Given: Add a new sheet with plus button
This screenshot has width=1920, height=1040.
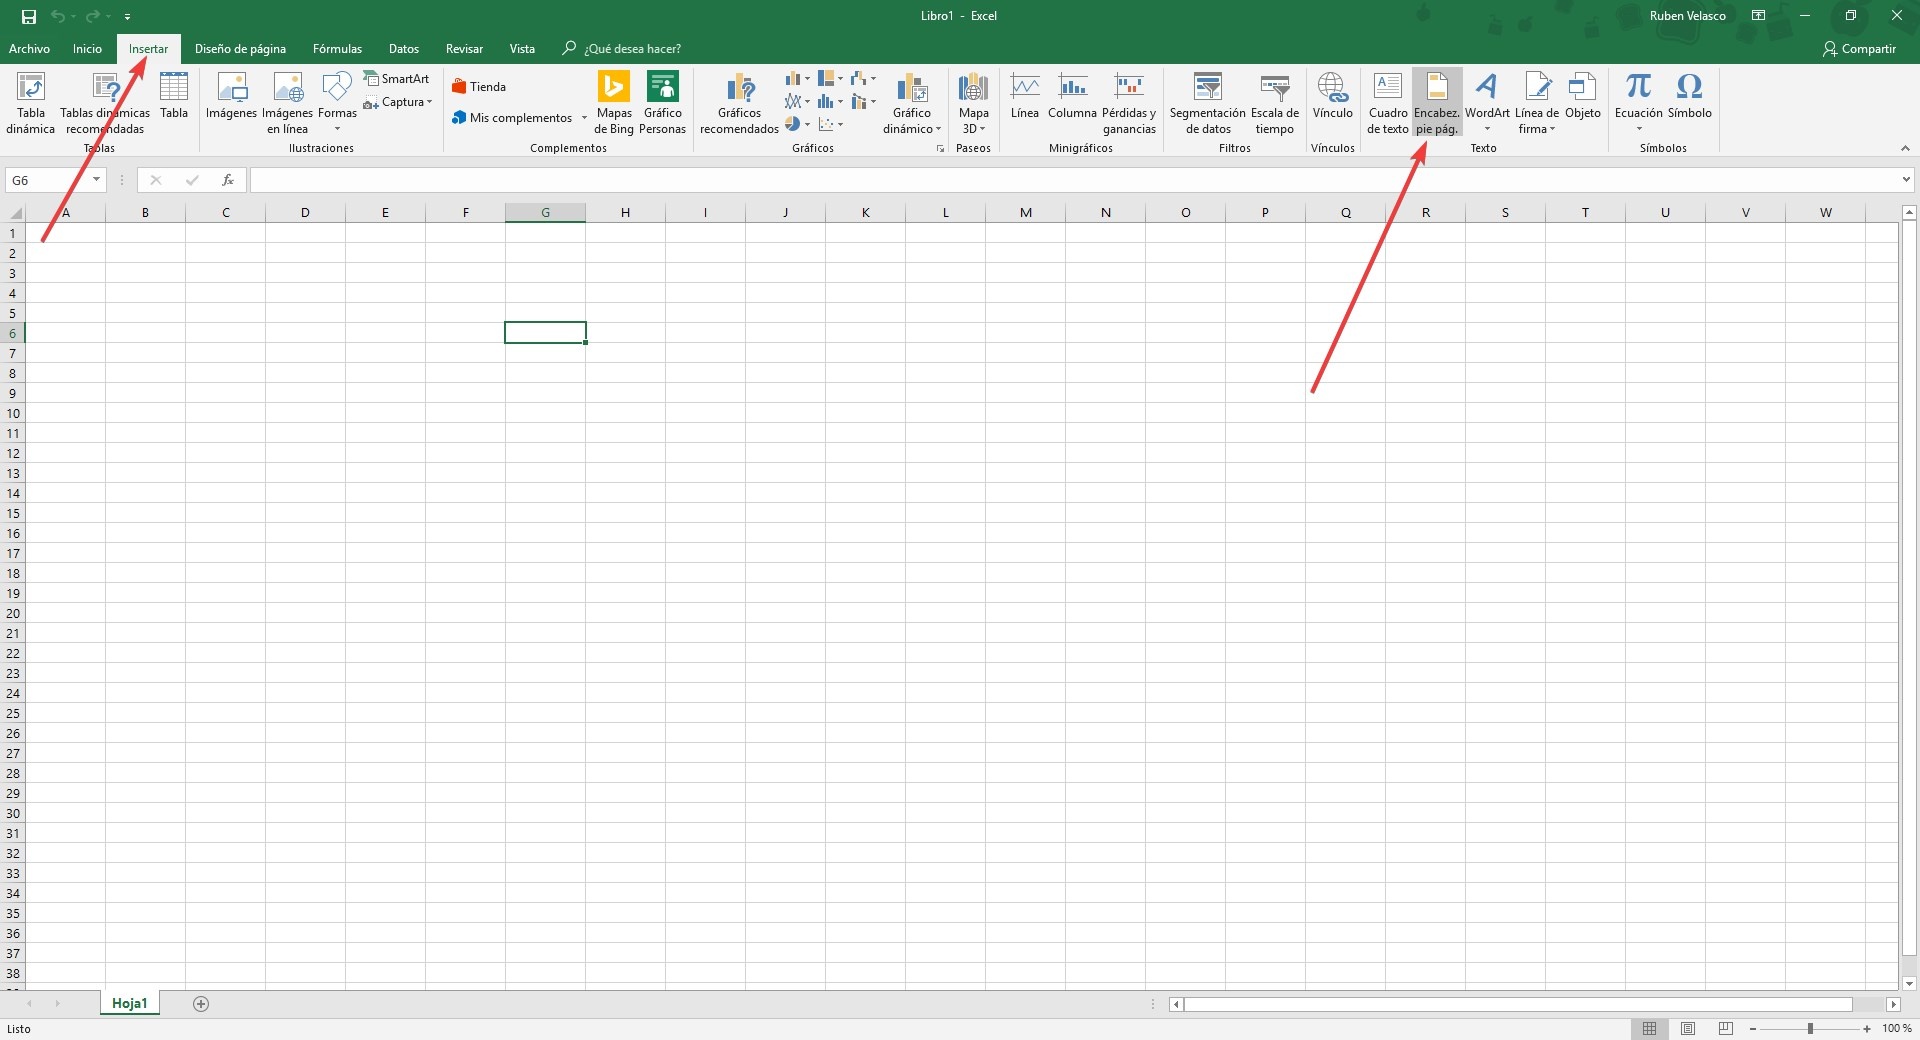Looking at the screenshot, I should pyautogui.click(x=201, y=1004).
